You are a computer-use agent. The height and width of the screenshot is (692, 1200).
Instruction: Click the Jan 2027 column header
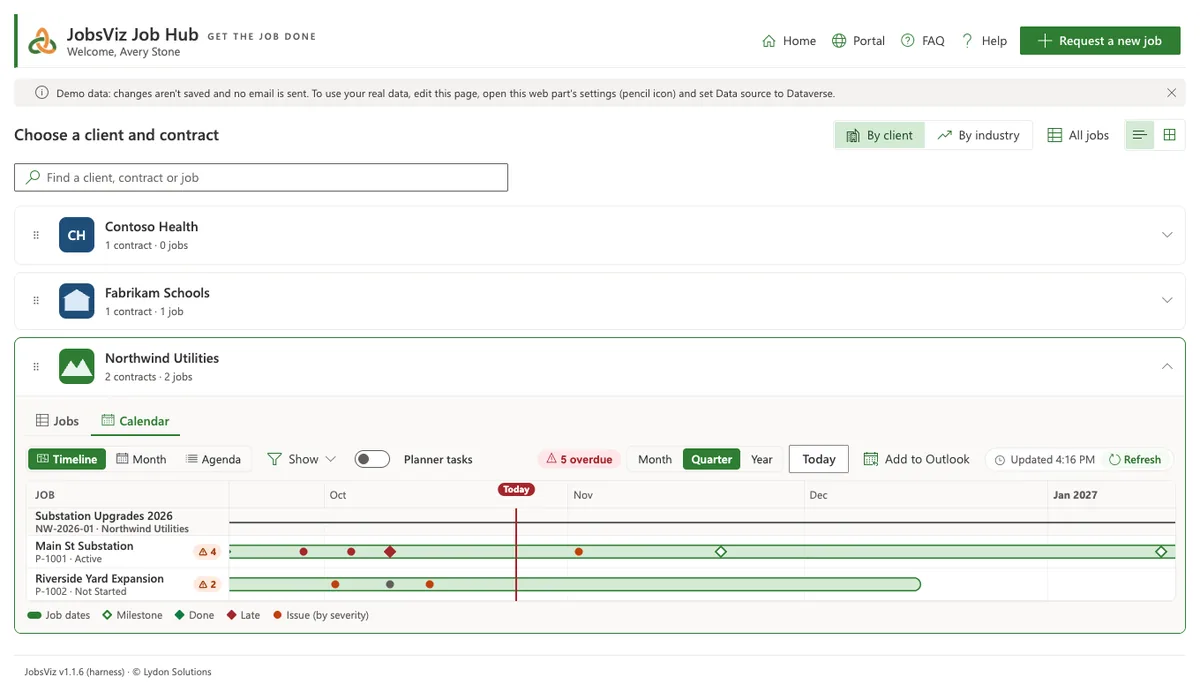[1075, 495]
